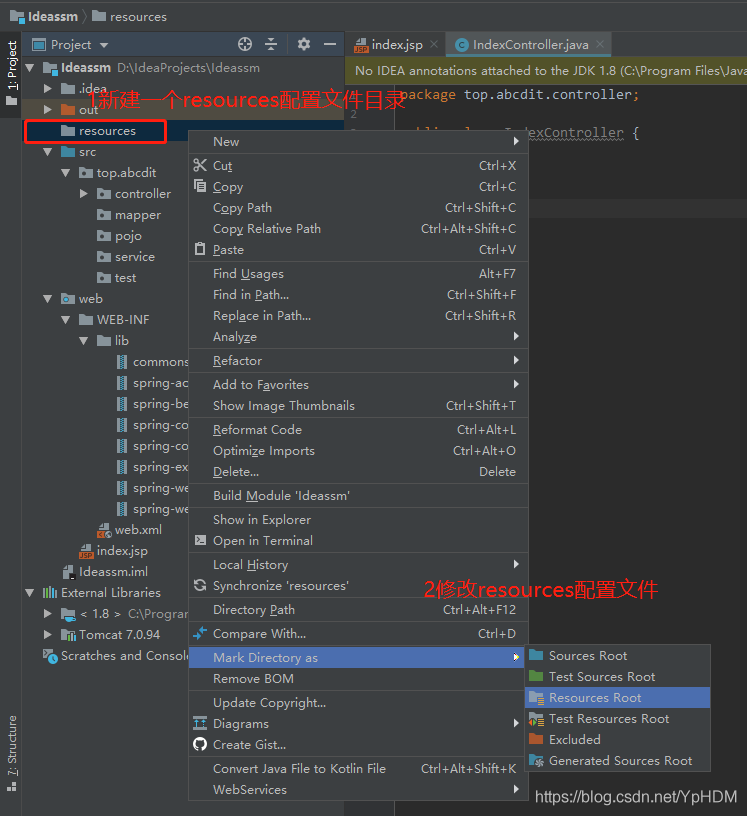
Task: Collapse the src folder
Action: click(x=48, y=151)
